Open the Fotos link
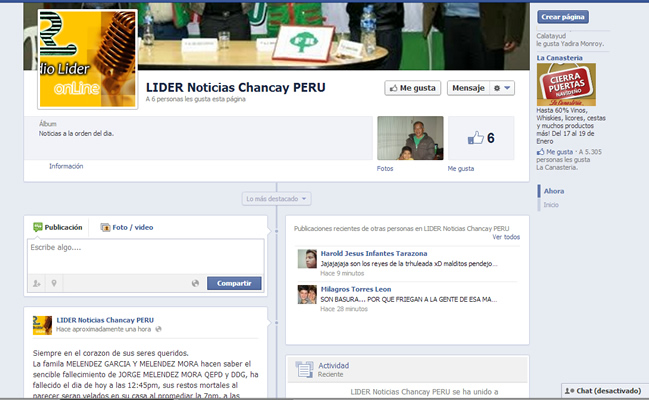649x400 pixels. [x=385, y=169]
